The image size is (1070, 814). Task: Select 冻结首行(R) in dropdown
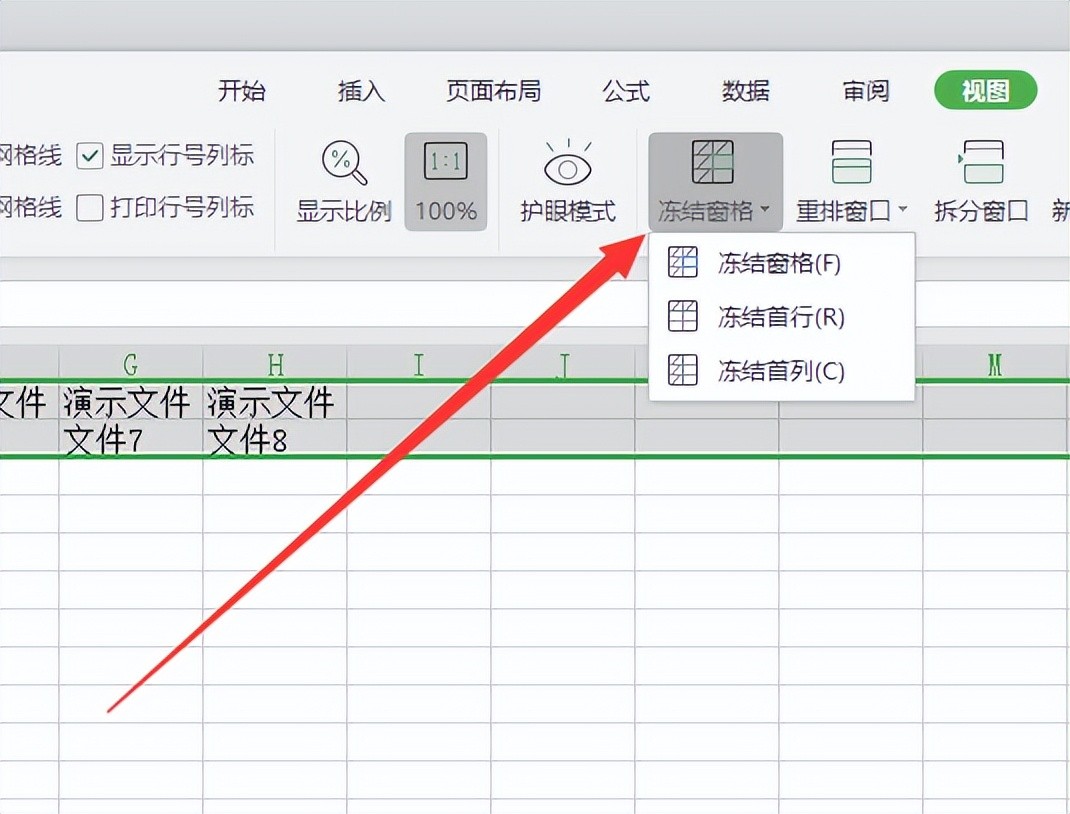tap(781, 318)
